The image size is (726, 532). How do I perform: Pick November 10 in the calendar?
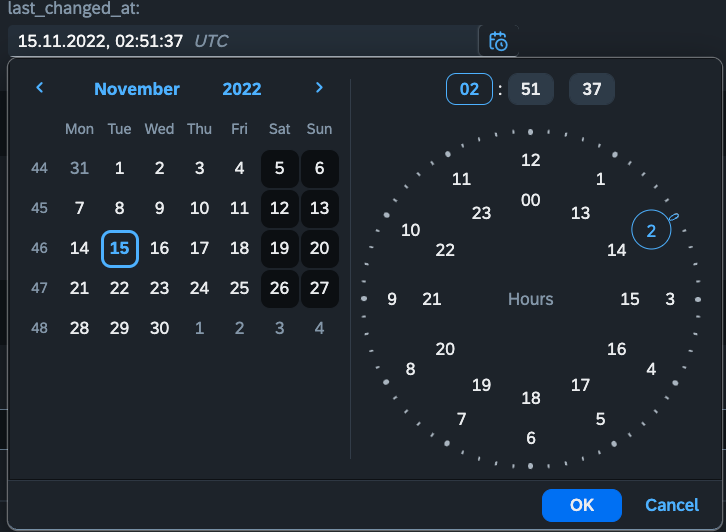pyautogui.click(x=200, y=208)
